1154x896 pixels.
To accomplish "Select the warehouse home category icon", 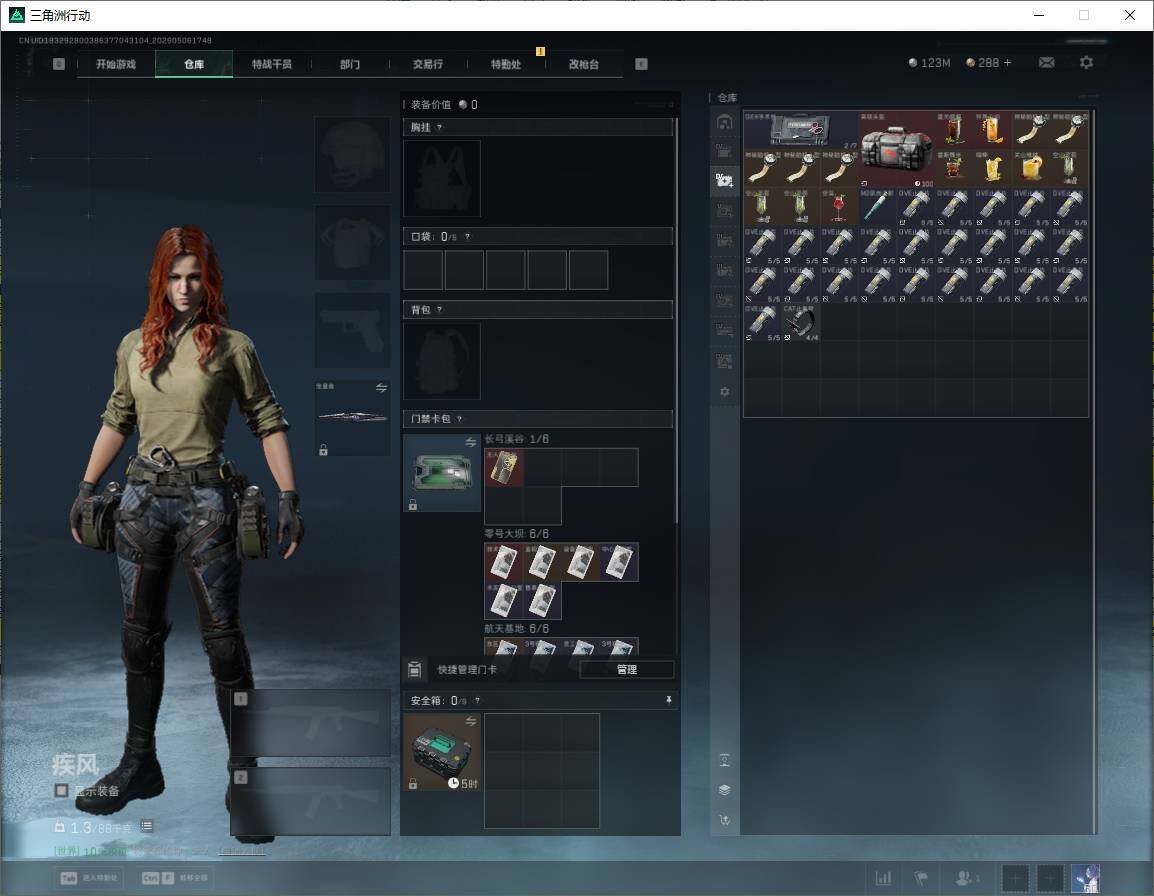I will [x=724, y=122].
